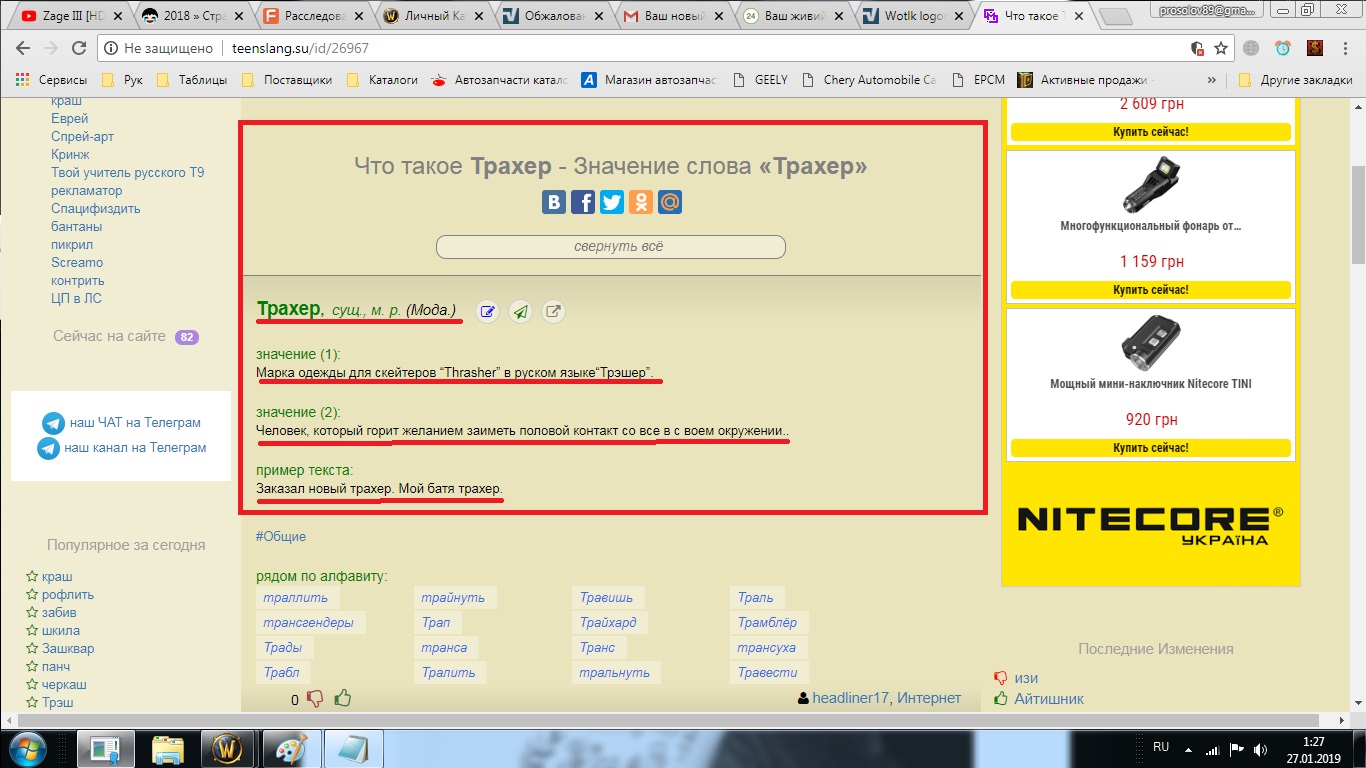This screenshot has width=1366, height=768.
Task: Switch to the Wotlk logo browser tab
Action: pos(911,16)
